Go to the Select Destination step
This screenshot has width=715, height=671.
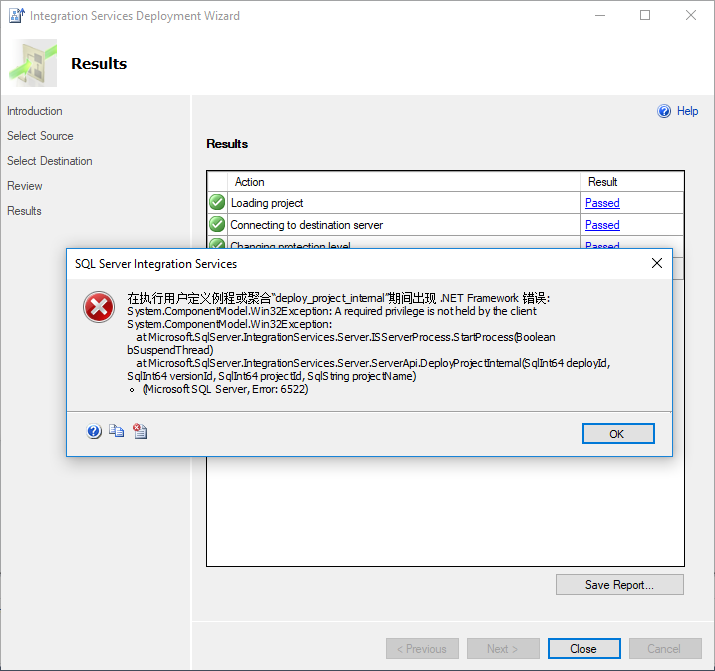pyautogui.click(x=50, y=161)
